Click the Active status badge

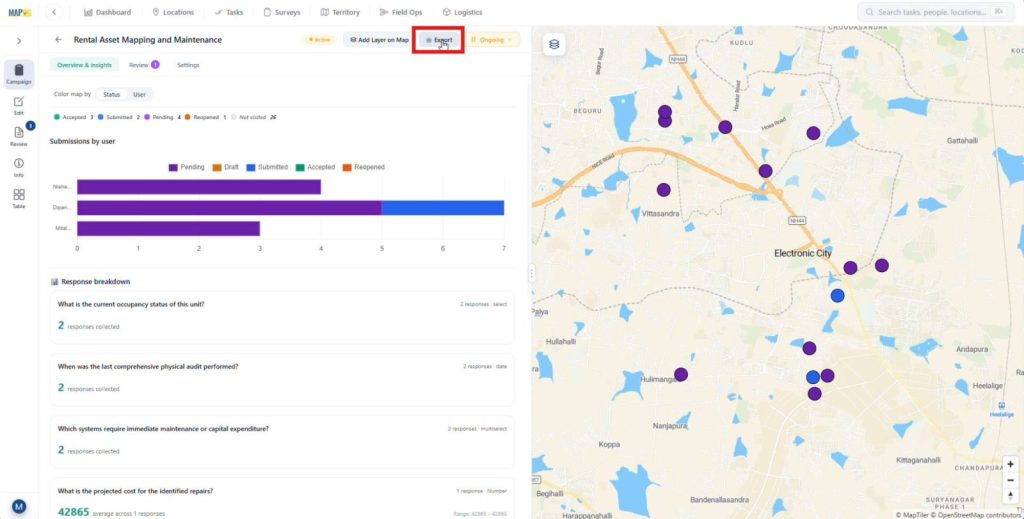tap(320, 40)
